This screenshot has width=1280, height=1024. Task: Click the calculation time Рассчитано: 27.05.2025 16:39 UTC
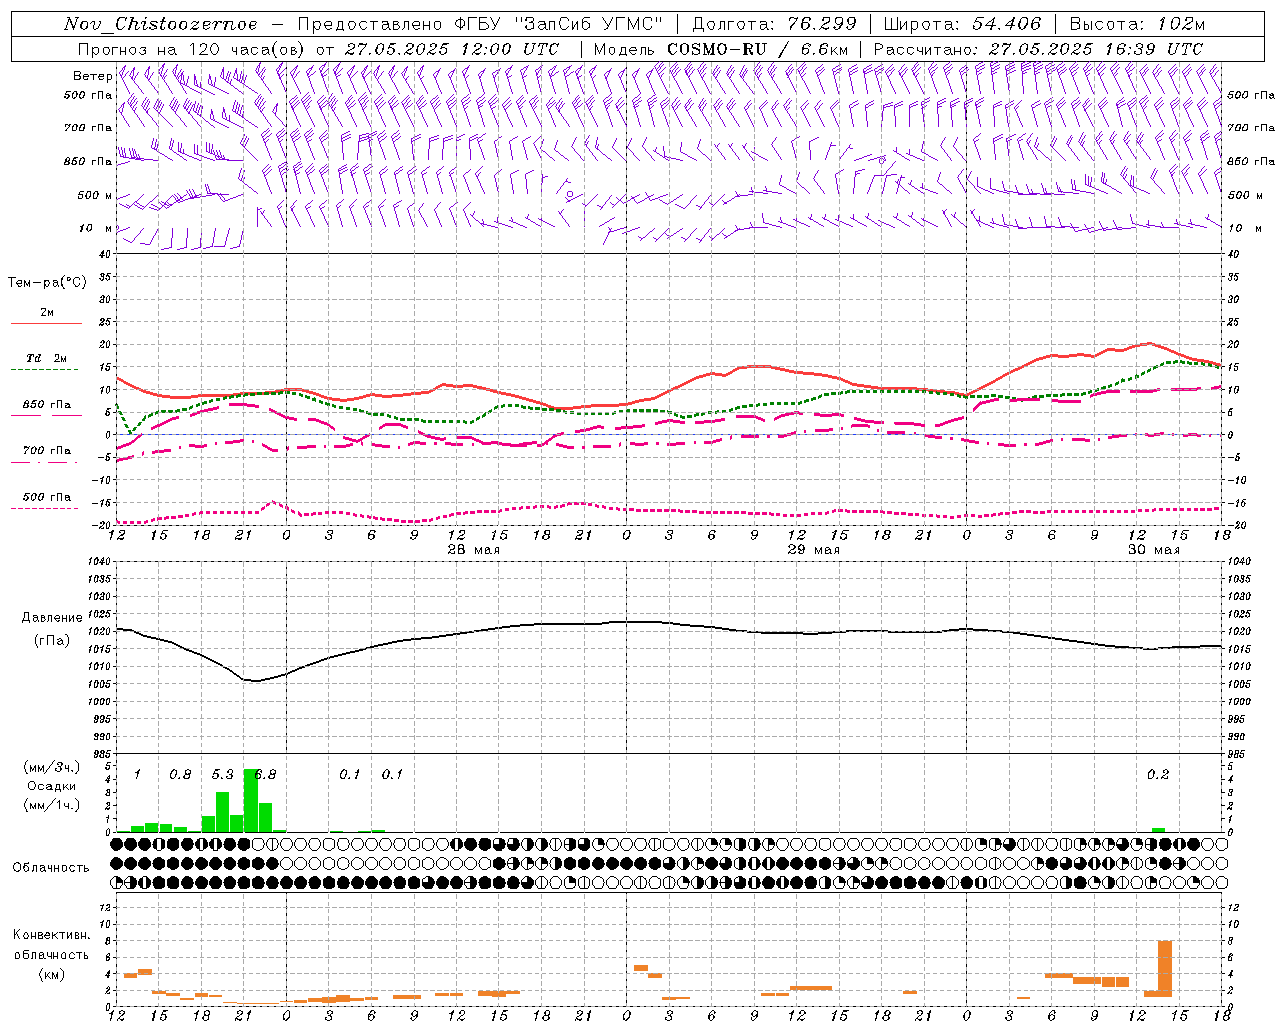1038,49
